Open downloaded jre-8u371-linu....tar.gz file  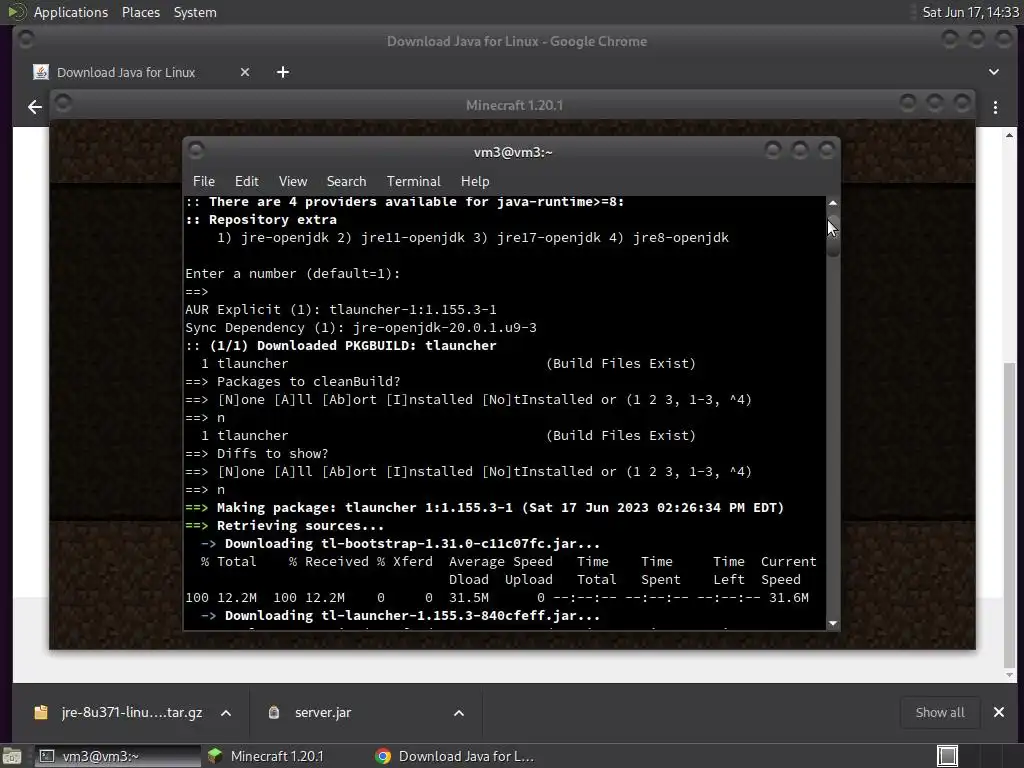(x=131, y=712)
